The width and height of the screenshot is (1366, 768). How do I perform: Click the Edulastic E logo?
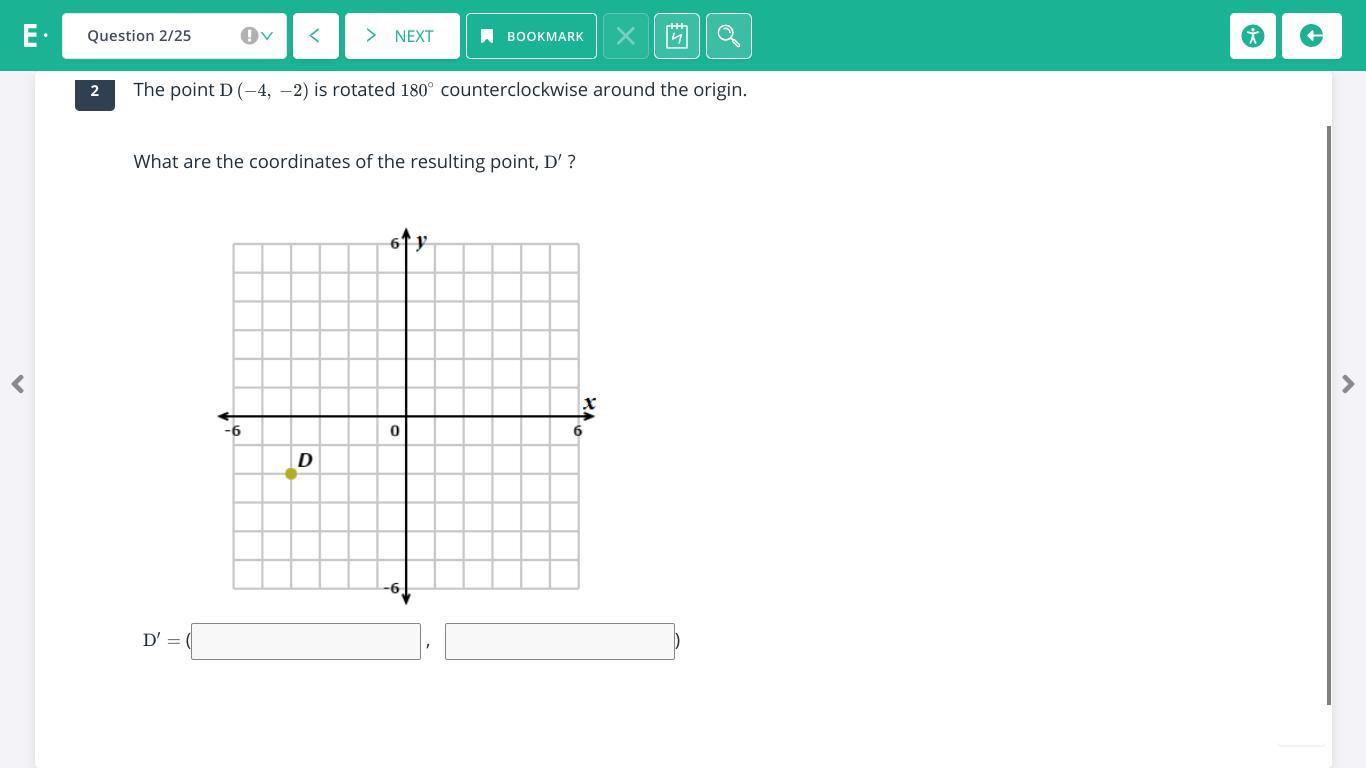(x=31, y=36)
